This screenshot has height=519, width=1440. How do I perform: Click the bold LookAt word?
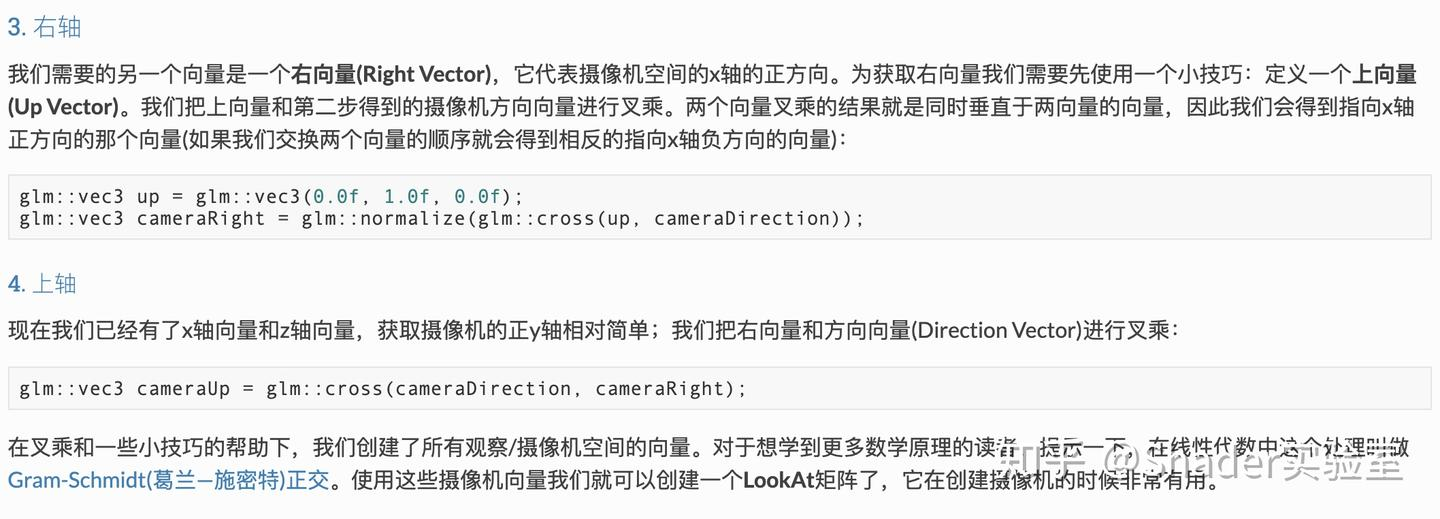[x=775, y=481]
